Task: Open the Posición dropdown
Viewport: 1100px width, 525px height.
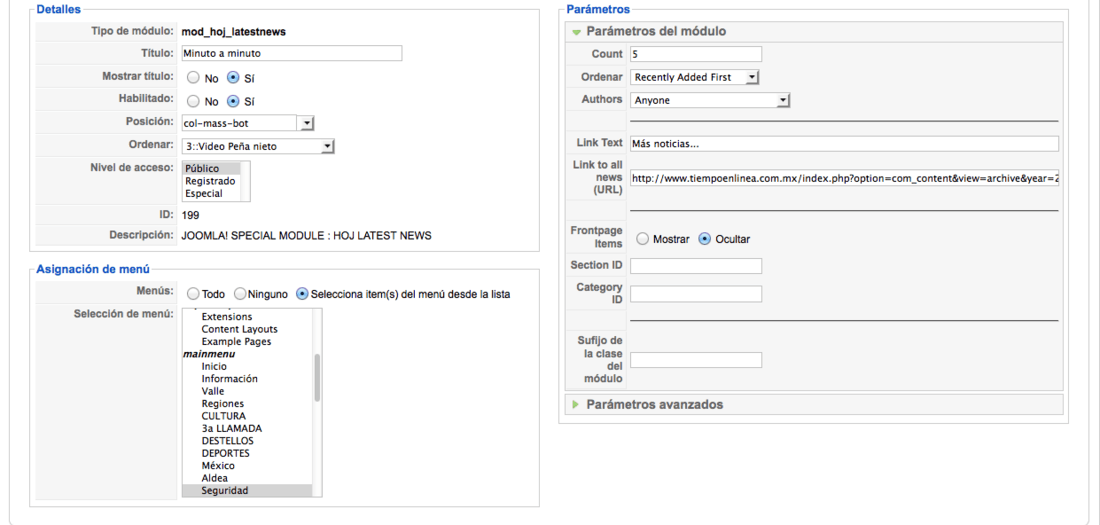Action: click(248, 124)
